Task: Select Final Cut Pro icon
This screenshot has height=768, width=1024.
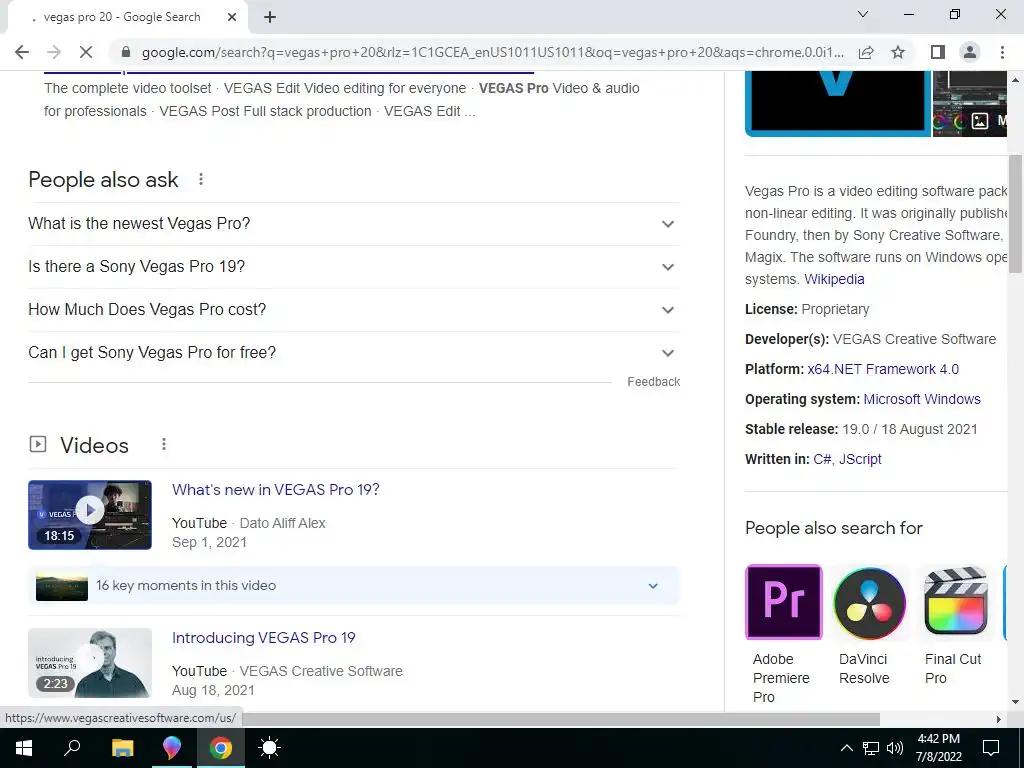Action: (x=956, y=602)
